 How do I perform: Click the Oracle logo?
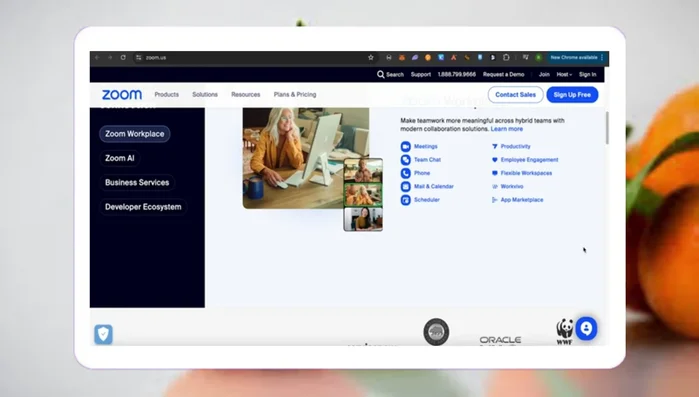[x=500, y=340]
